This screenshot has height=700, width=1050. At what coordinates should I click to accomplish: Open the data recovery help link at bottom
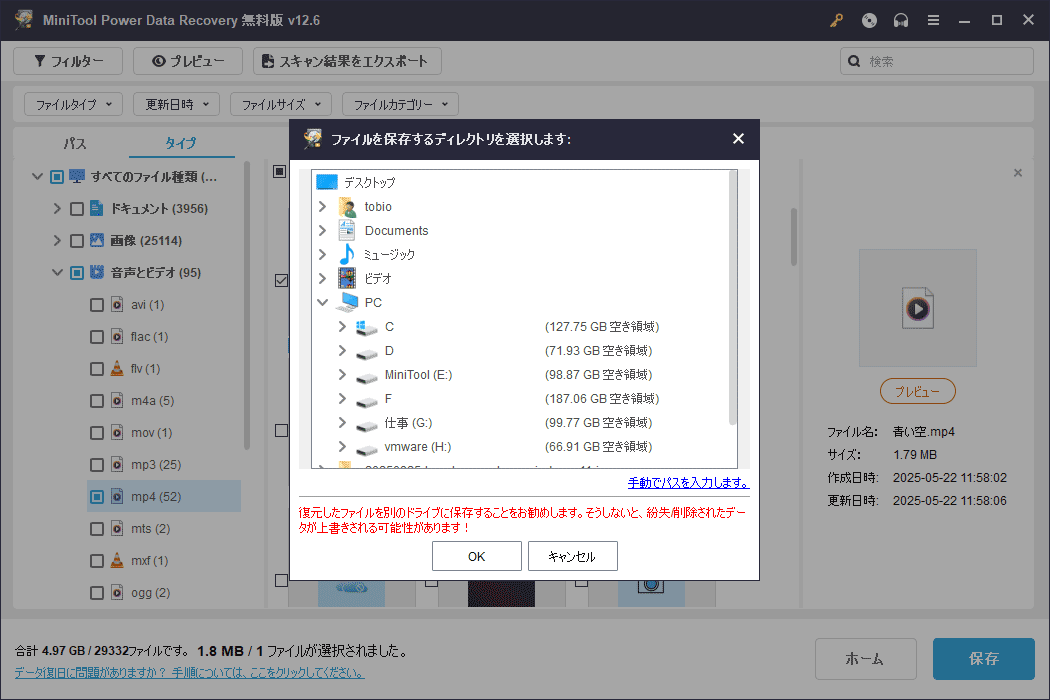[x=190, y=672]
